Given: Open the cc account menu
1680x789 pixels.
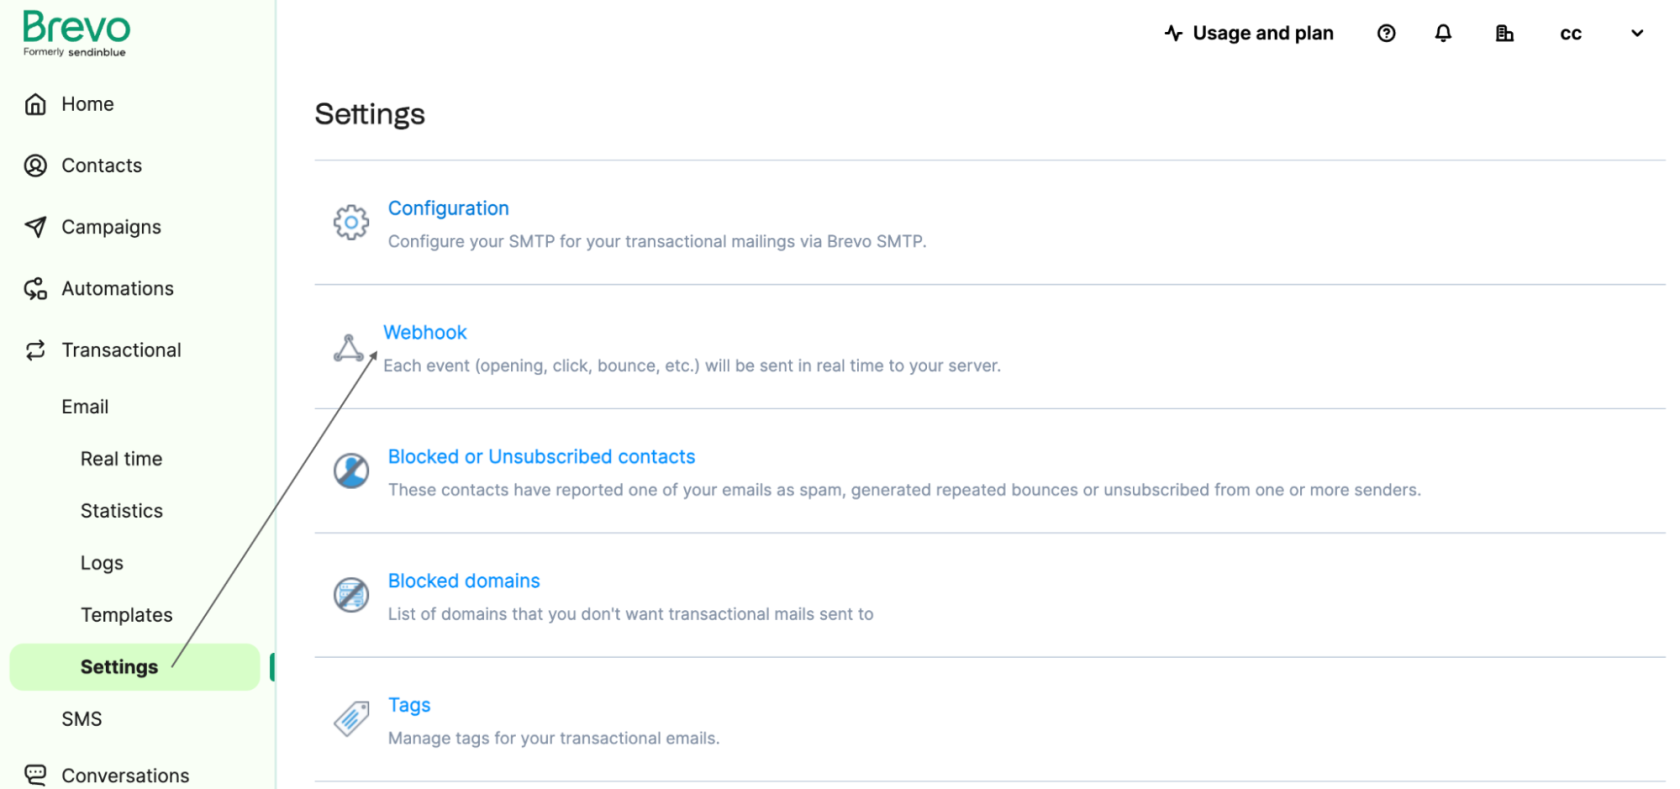Looking at the screenshot, I should 1571,33.
